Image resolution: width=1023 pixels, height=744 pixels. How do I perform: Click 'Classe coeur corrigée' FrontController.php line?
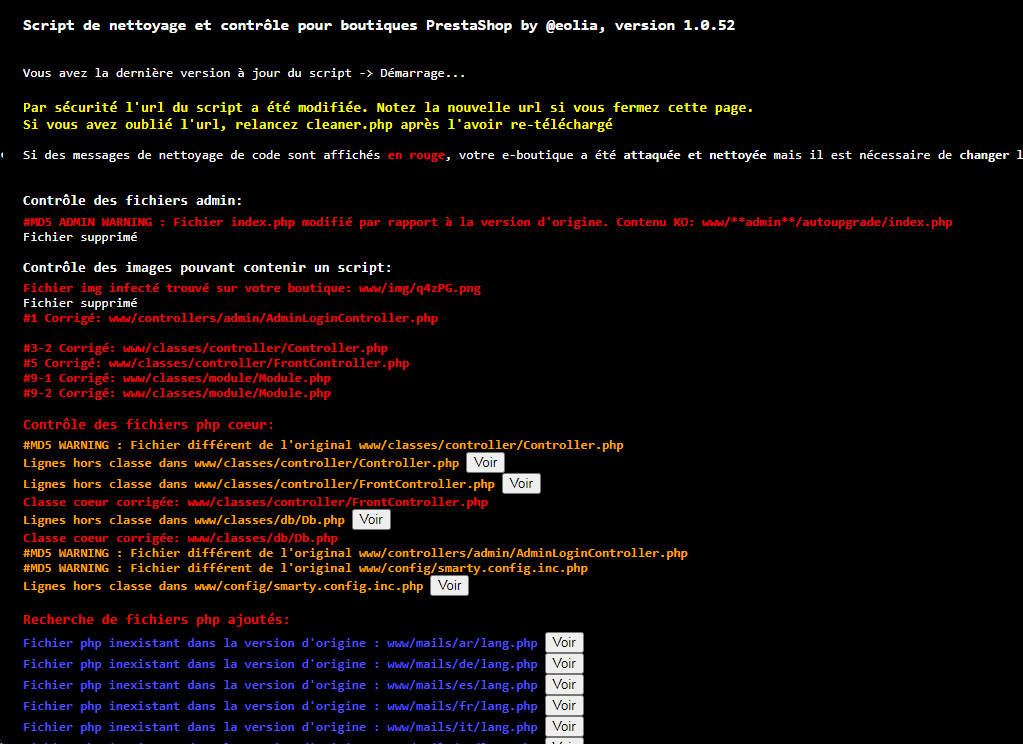tap(255, 502)
